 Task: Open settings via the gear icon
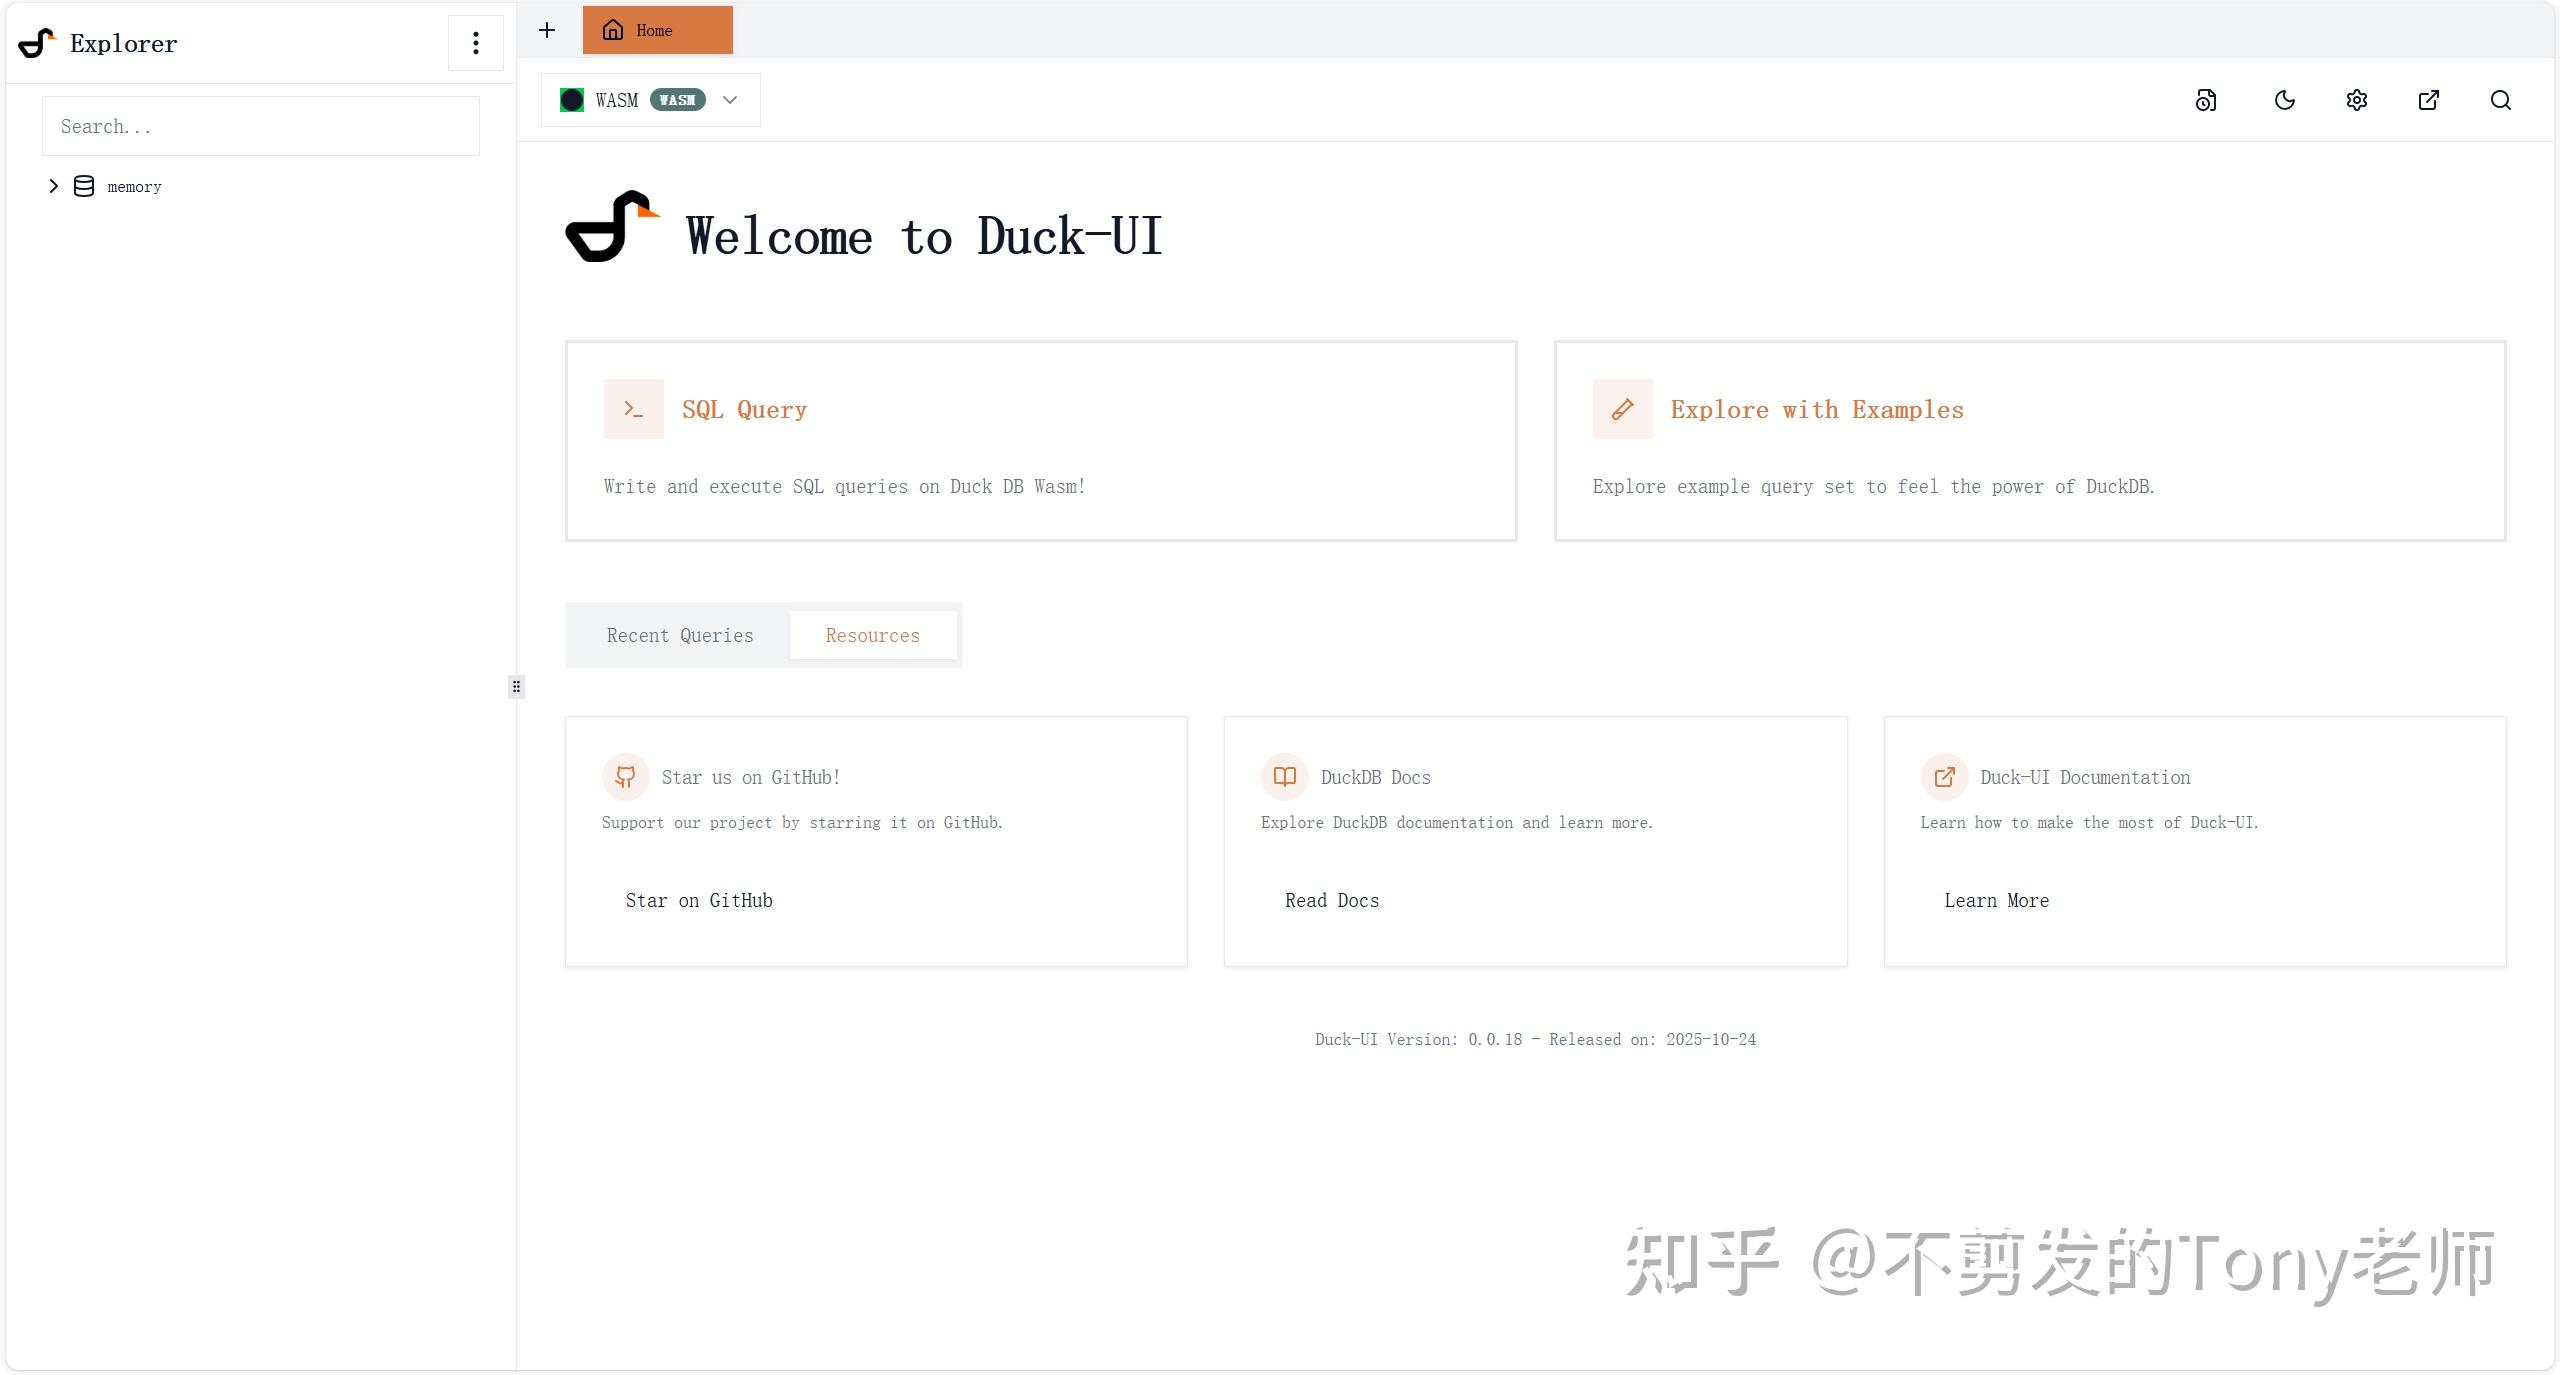pos(2356,100)
